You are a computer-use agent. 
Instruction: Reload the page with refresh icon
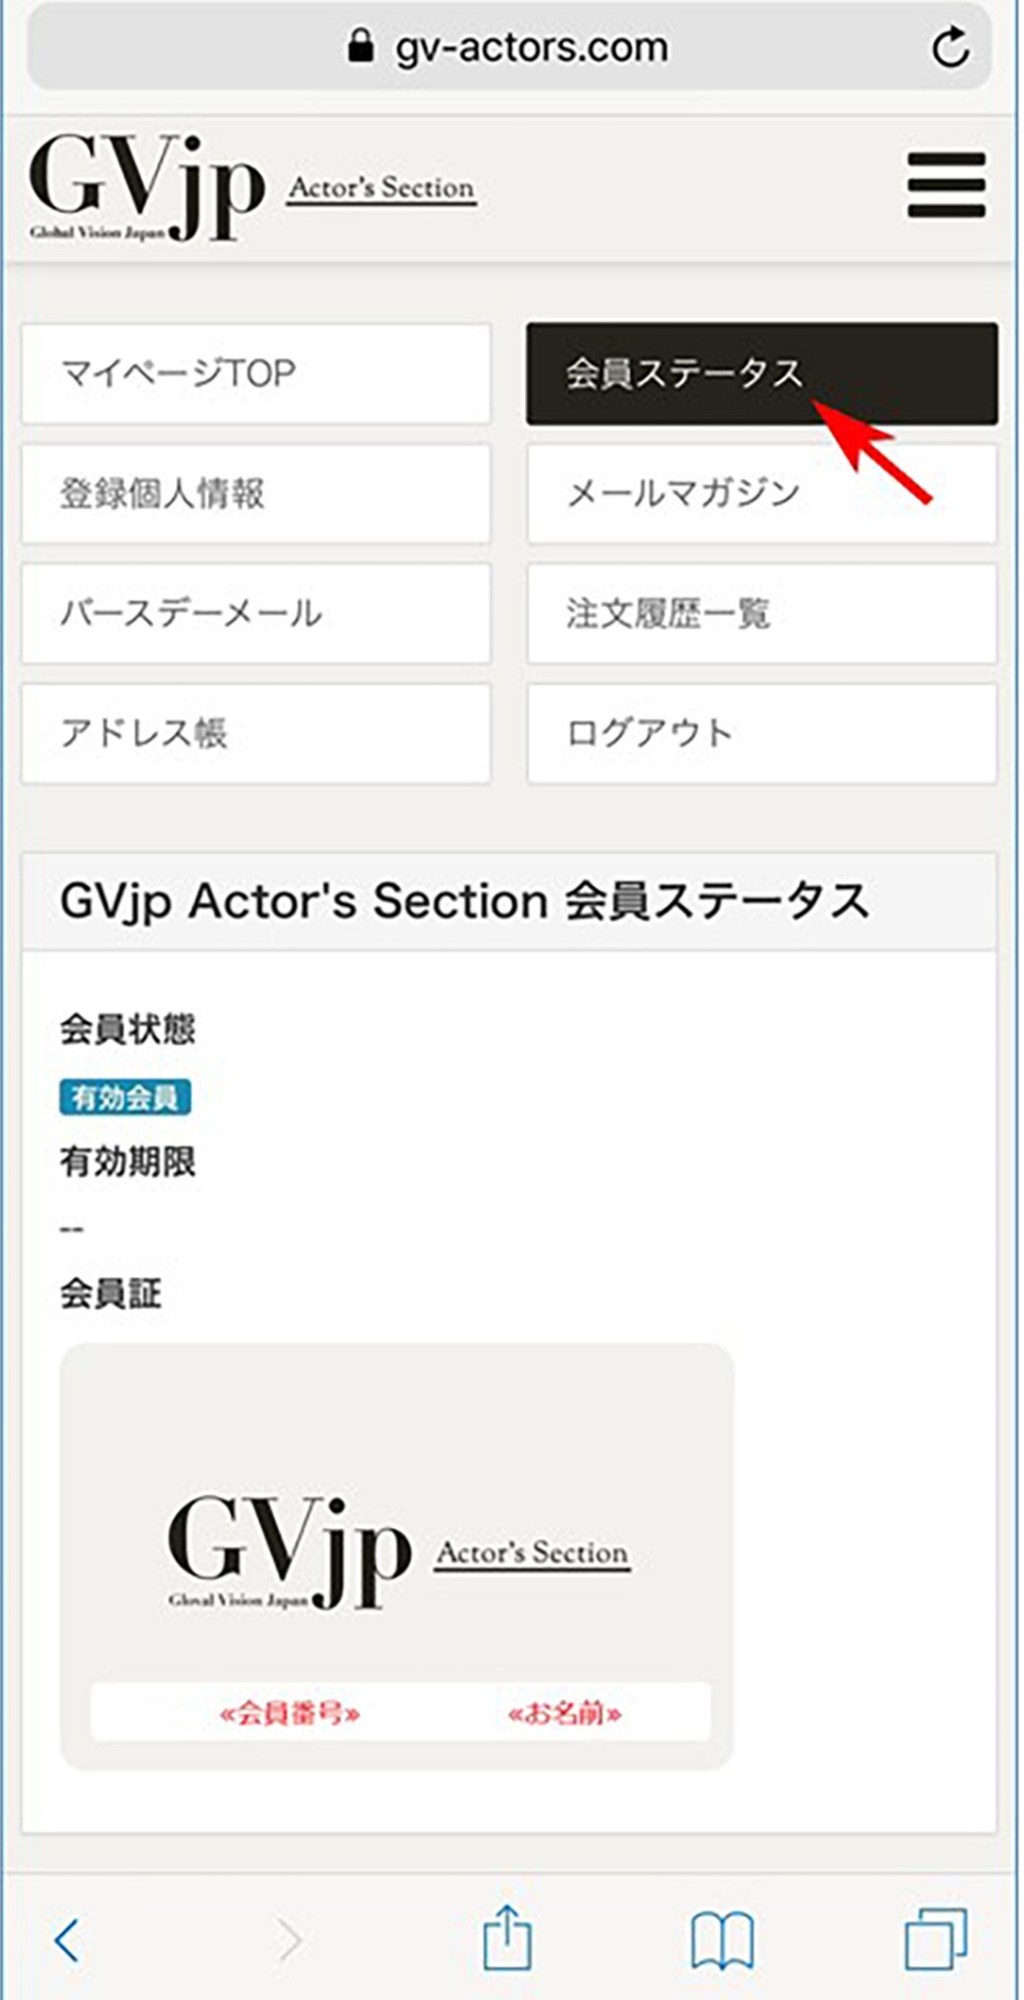(949, 47)
